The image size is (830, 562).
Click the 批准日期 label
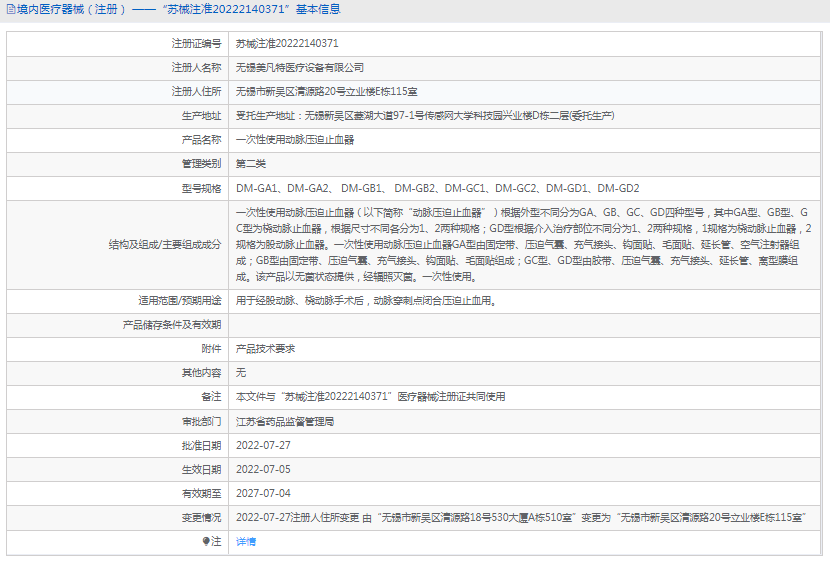(201, 445)
